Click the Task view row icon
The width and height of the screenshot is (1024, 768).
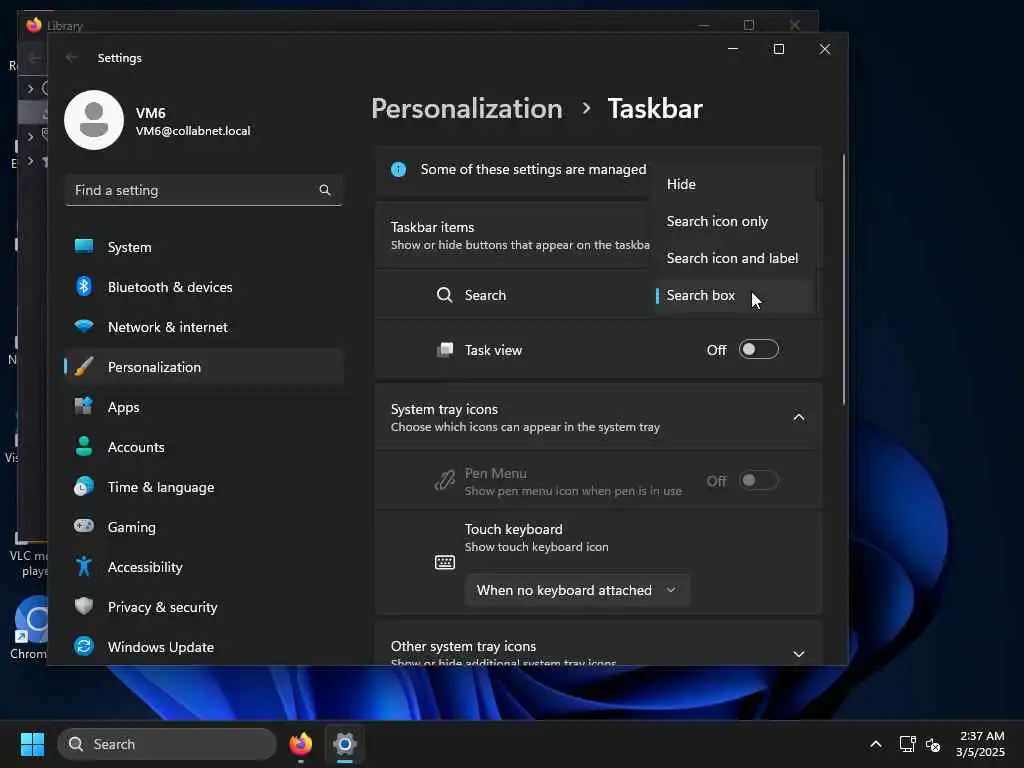click(x=445, y=350)
